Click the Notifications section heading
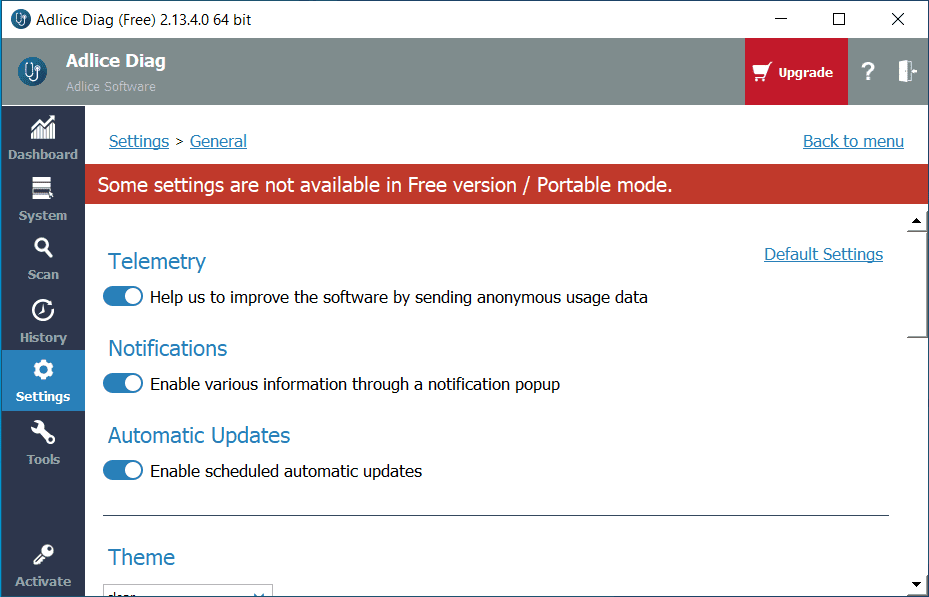This screenshot has width=929, height=597. point(168,348)
